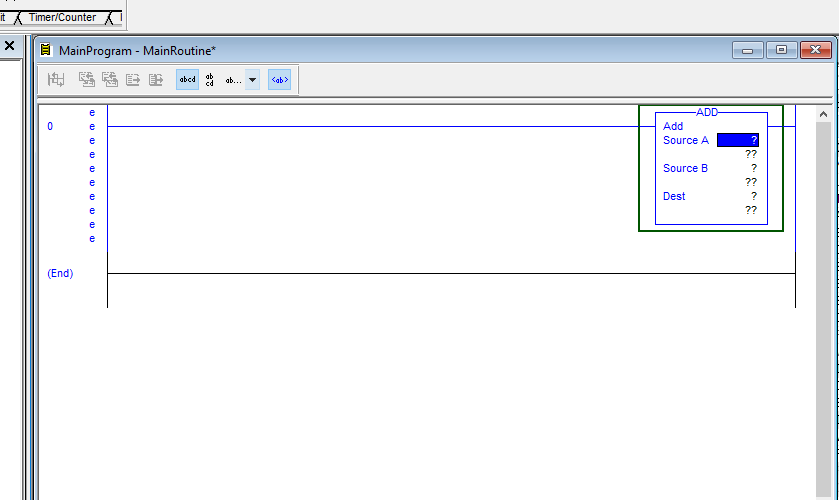Click the 'Add' description text in block
This screenshot has width=839, height=500.
[x=673, y=126]
